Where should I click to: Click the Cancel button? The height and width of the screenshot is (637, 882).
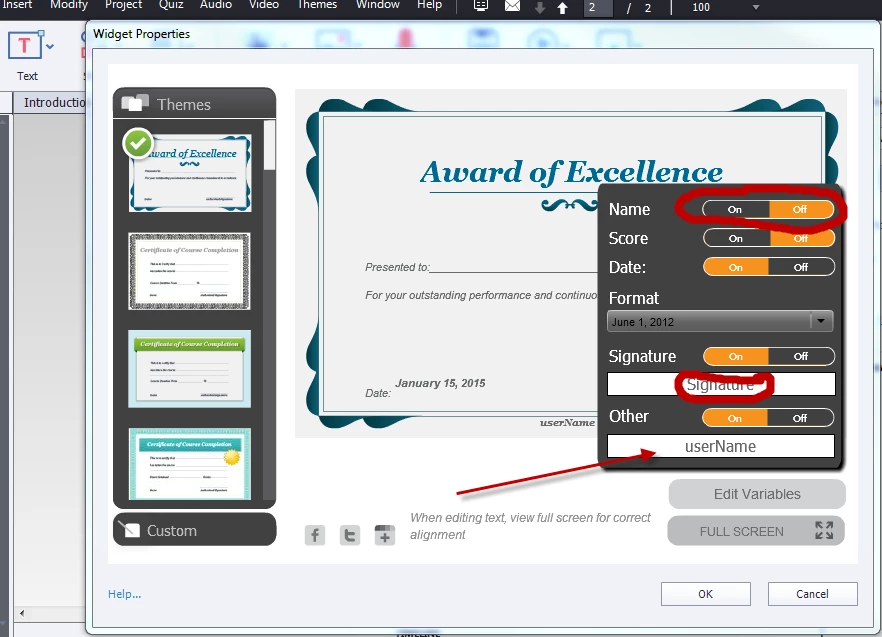(x=812, y=594)
